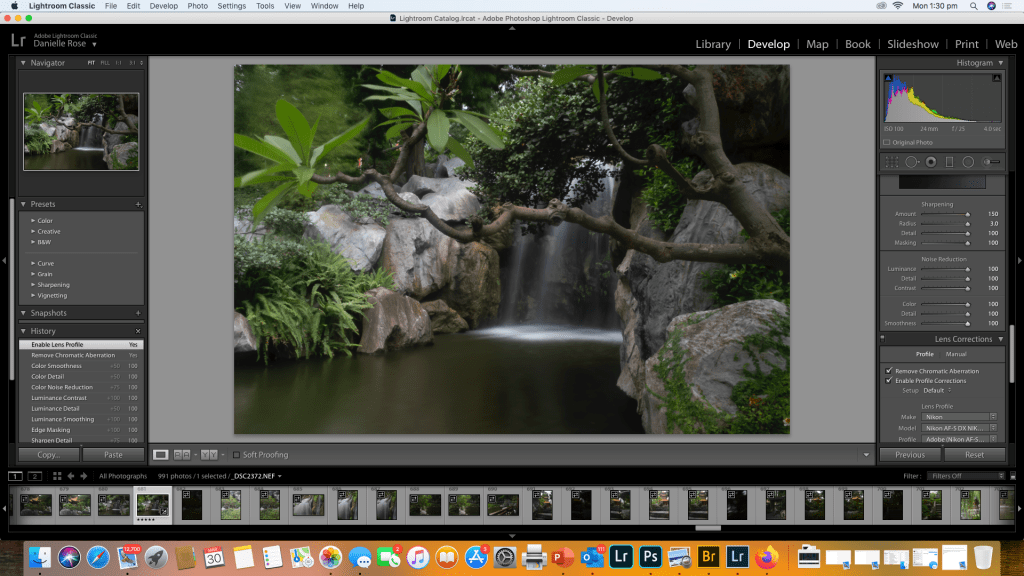The height and width of the screenshot is (576, 1024).
Task: Choose the Red Eye Correction tool
Action: pos(930,161)
